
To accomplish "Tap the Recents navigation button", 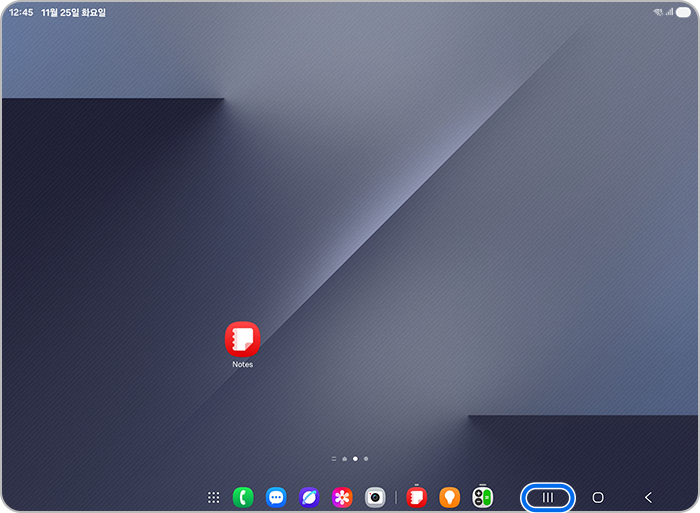I will pos(548,497).
